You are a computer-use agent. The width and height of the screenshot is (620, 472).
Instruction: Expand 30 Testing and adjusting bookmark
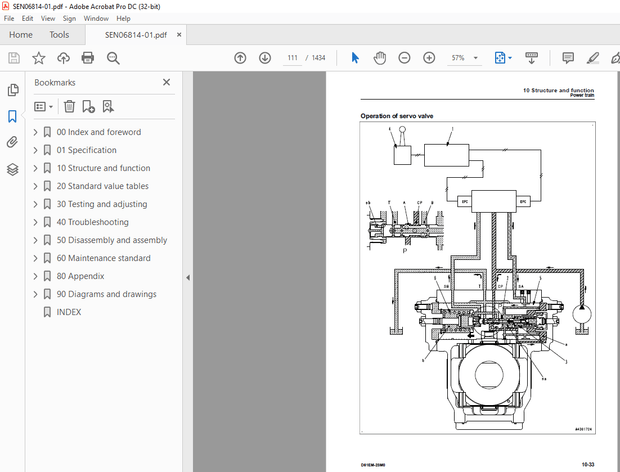35,204
